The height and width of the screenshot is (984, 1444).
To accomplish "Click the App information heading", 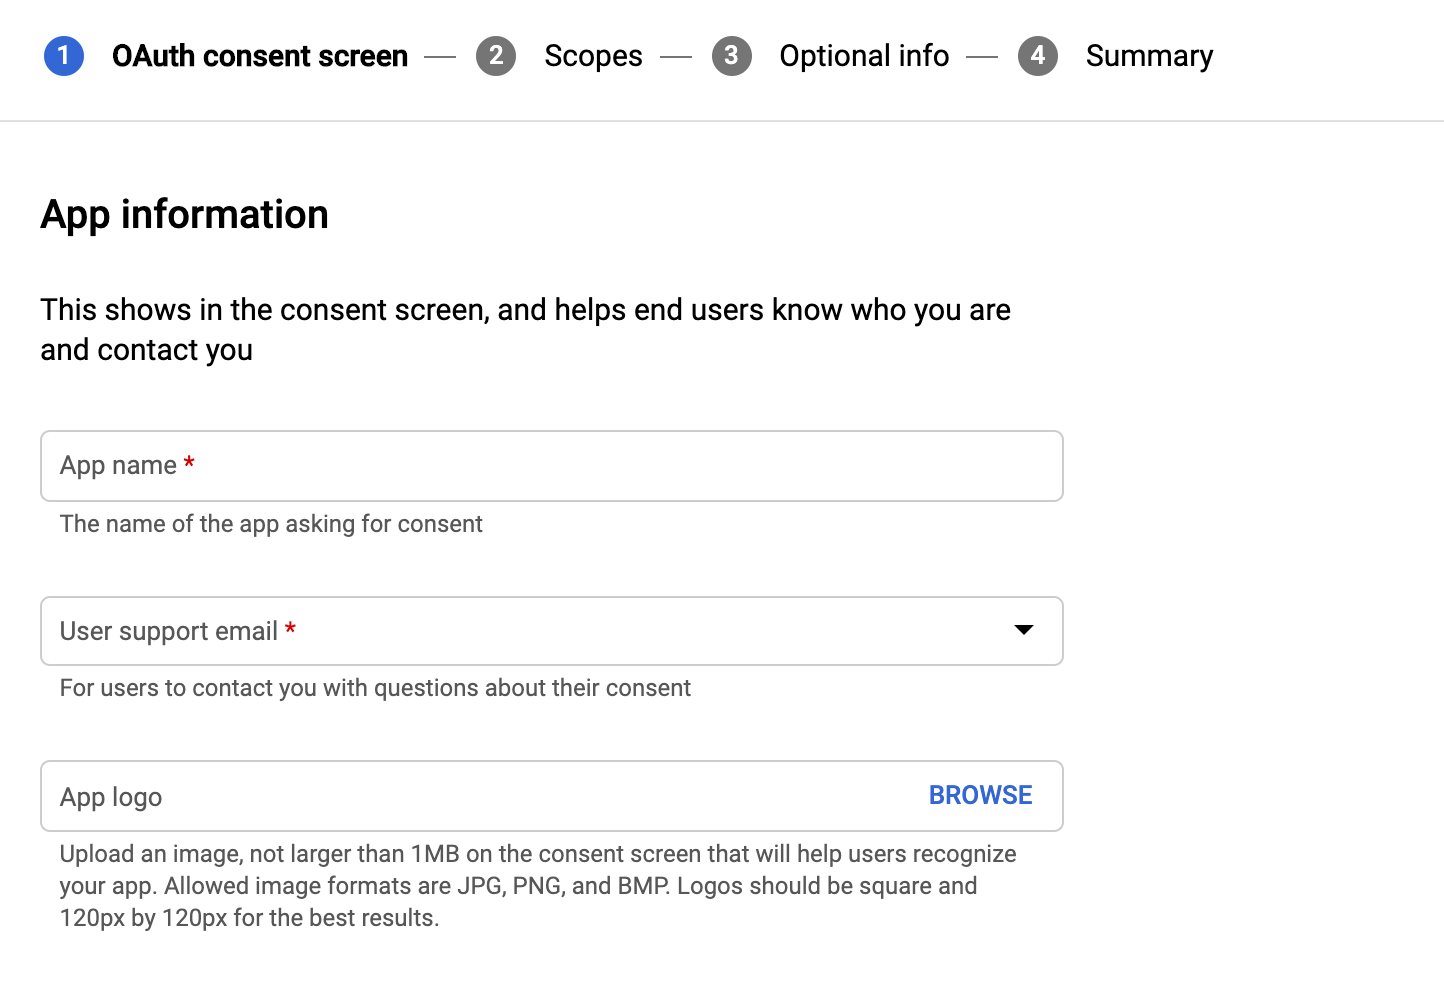I will coord(185,215).
